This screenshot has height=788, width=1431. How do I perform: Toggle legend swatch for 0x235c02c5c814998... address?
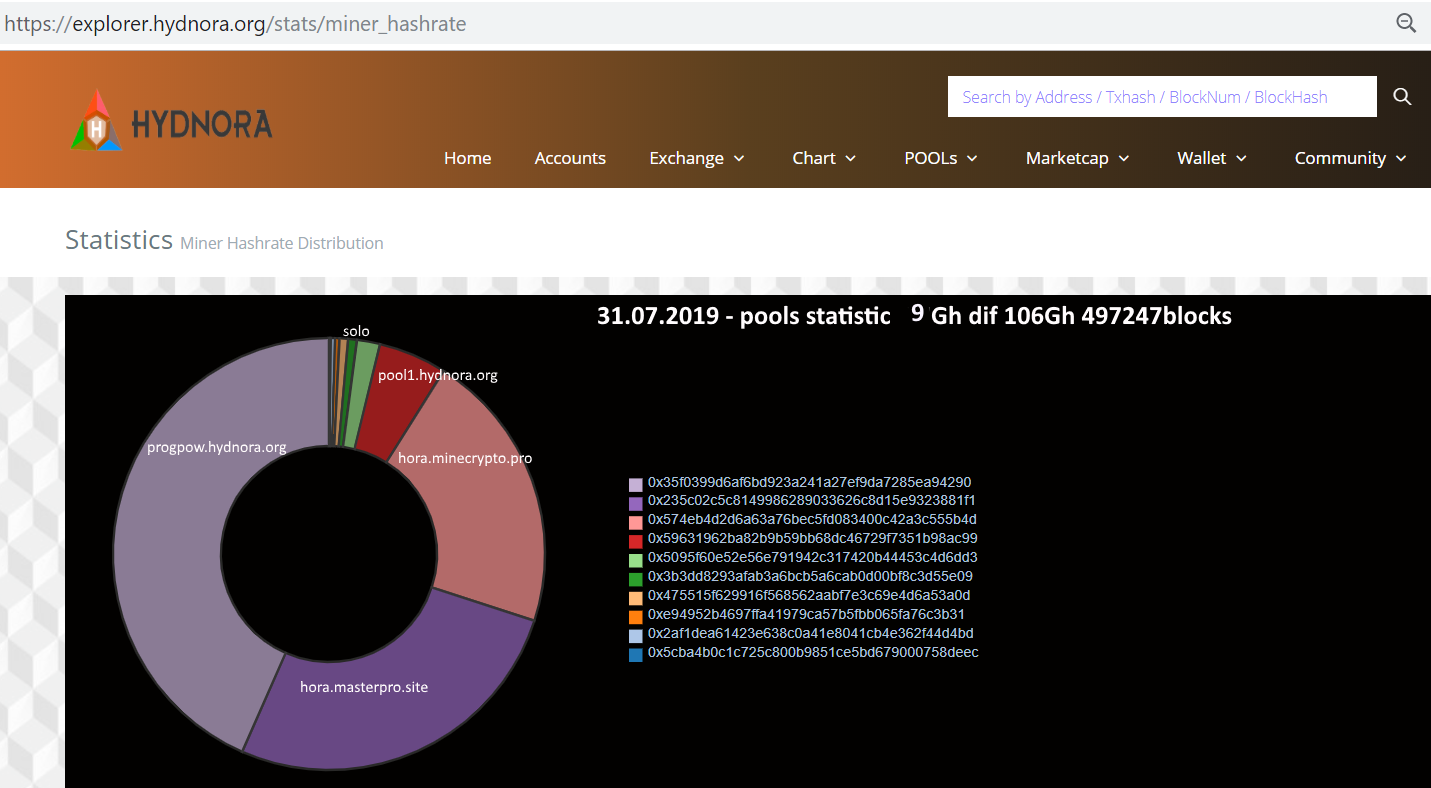click(636, 503)
